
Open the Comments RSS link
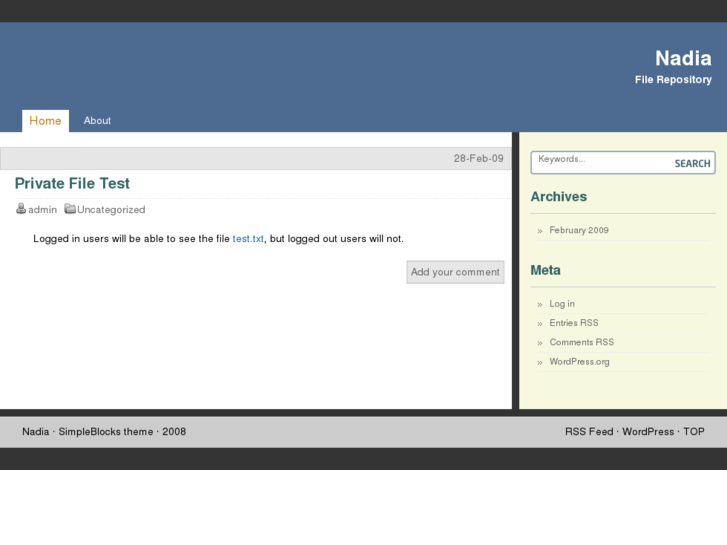582,342
